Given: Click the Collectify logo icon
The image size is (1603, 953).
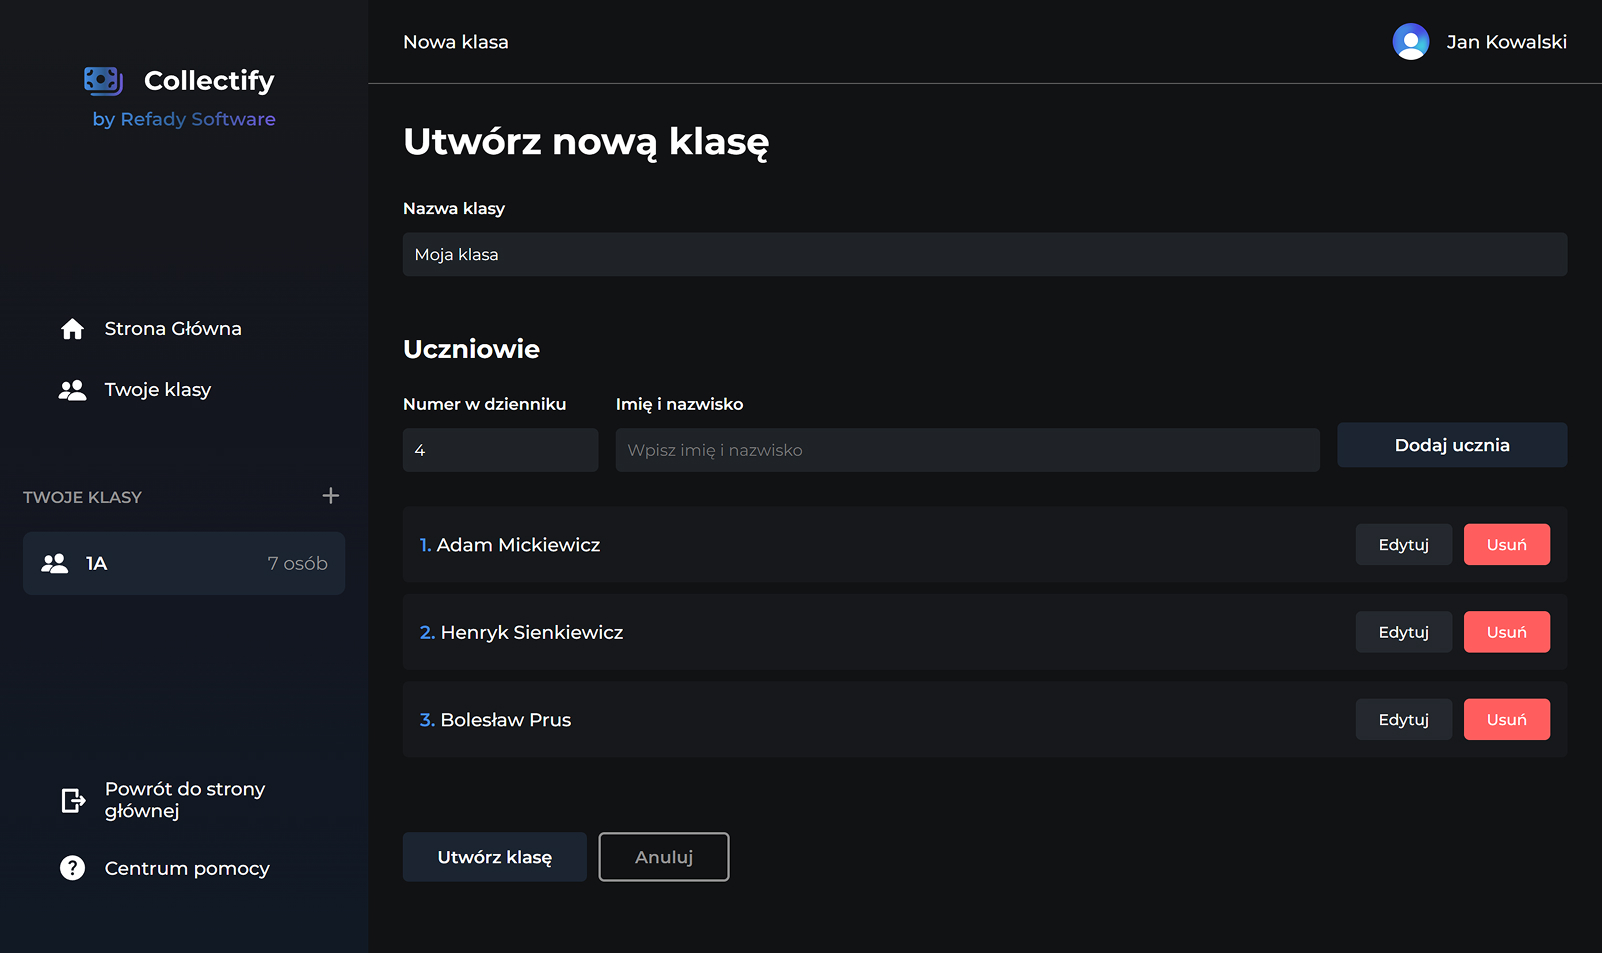Looking at the screenshot, I should click(103, 80).
